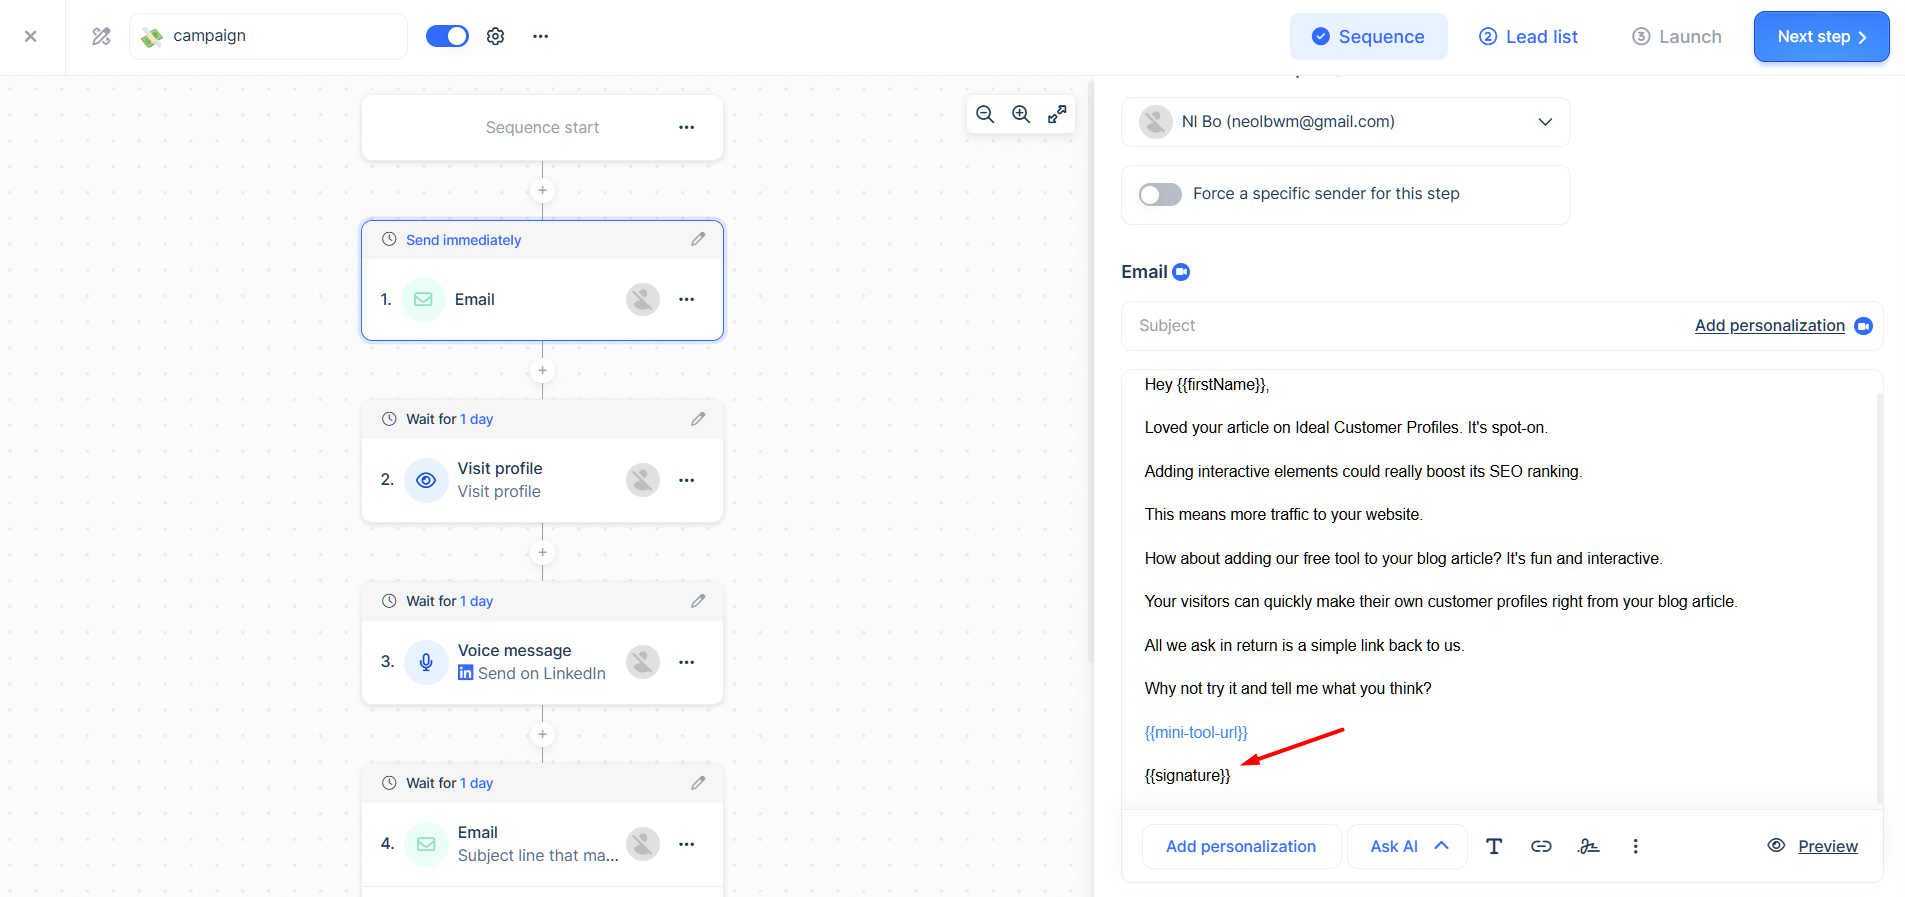Edit wait time before Voice message
Screen dimensions: 1905x897
click(x=698, y=601)
